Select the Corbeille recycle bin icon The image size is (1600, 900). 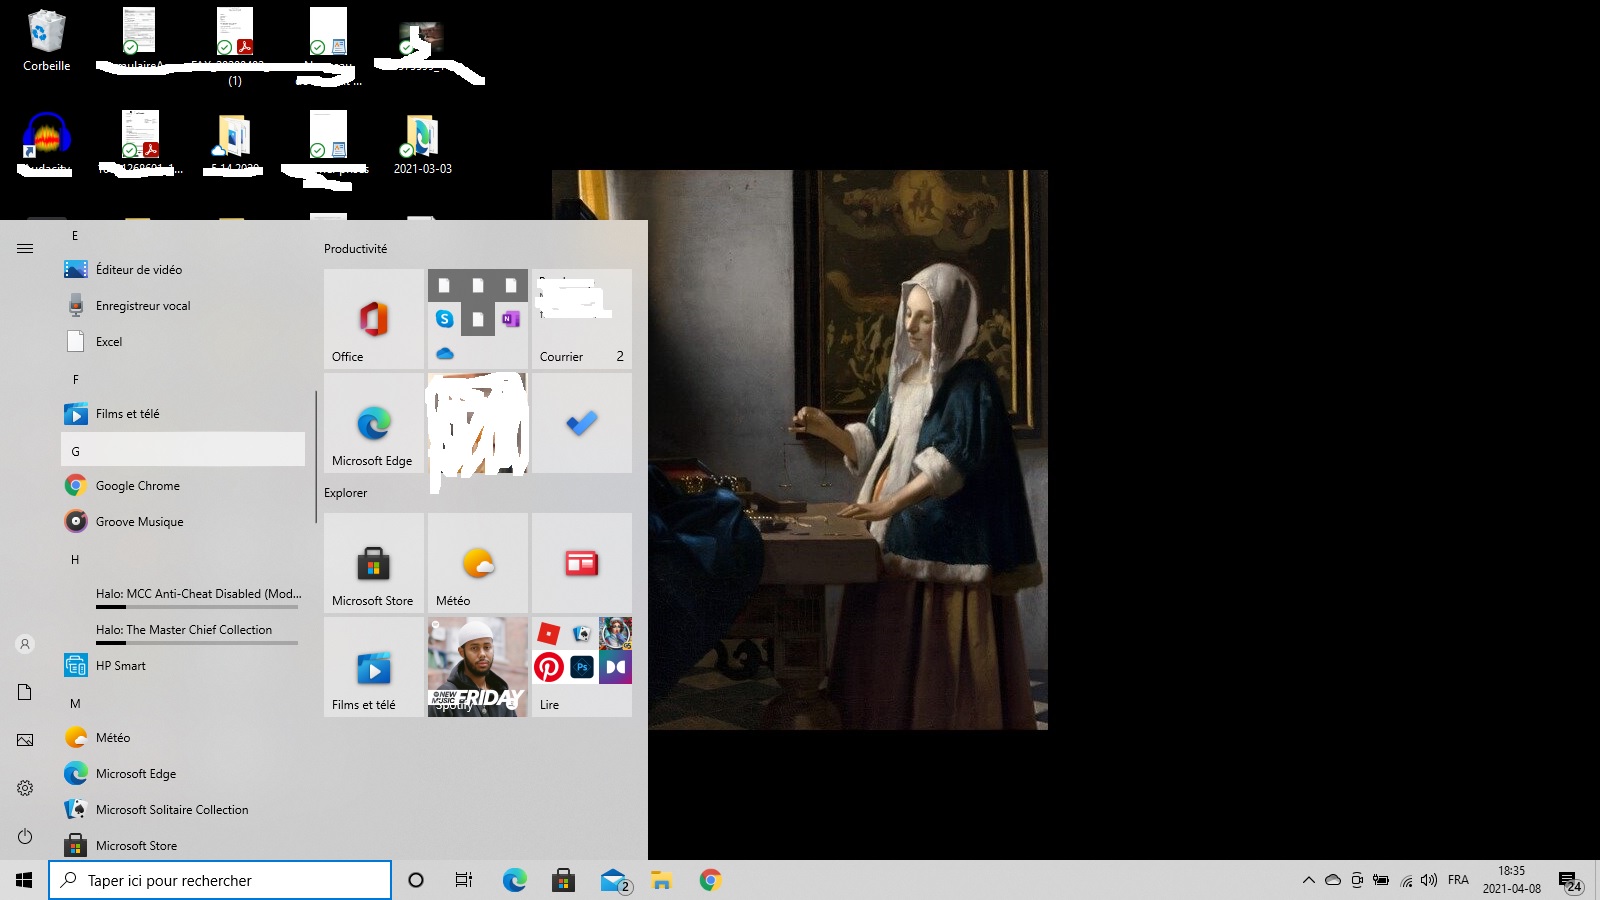[x=46, y=41]
